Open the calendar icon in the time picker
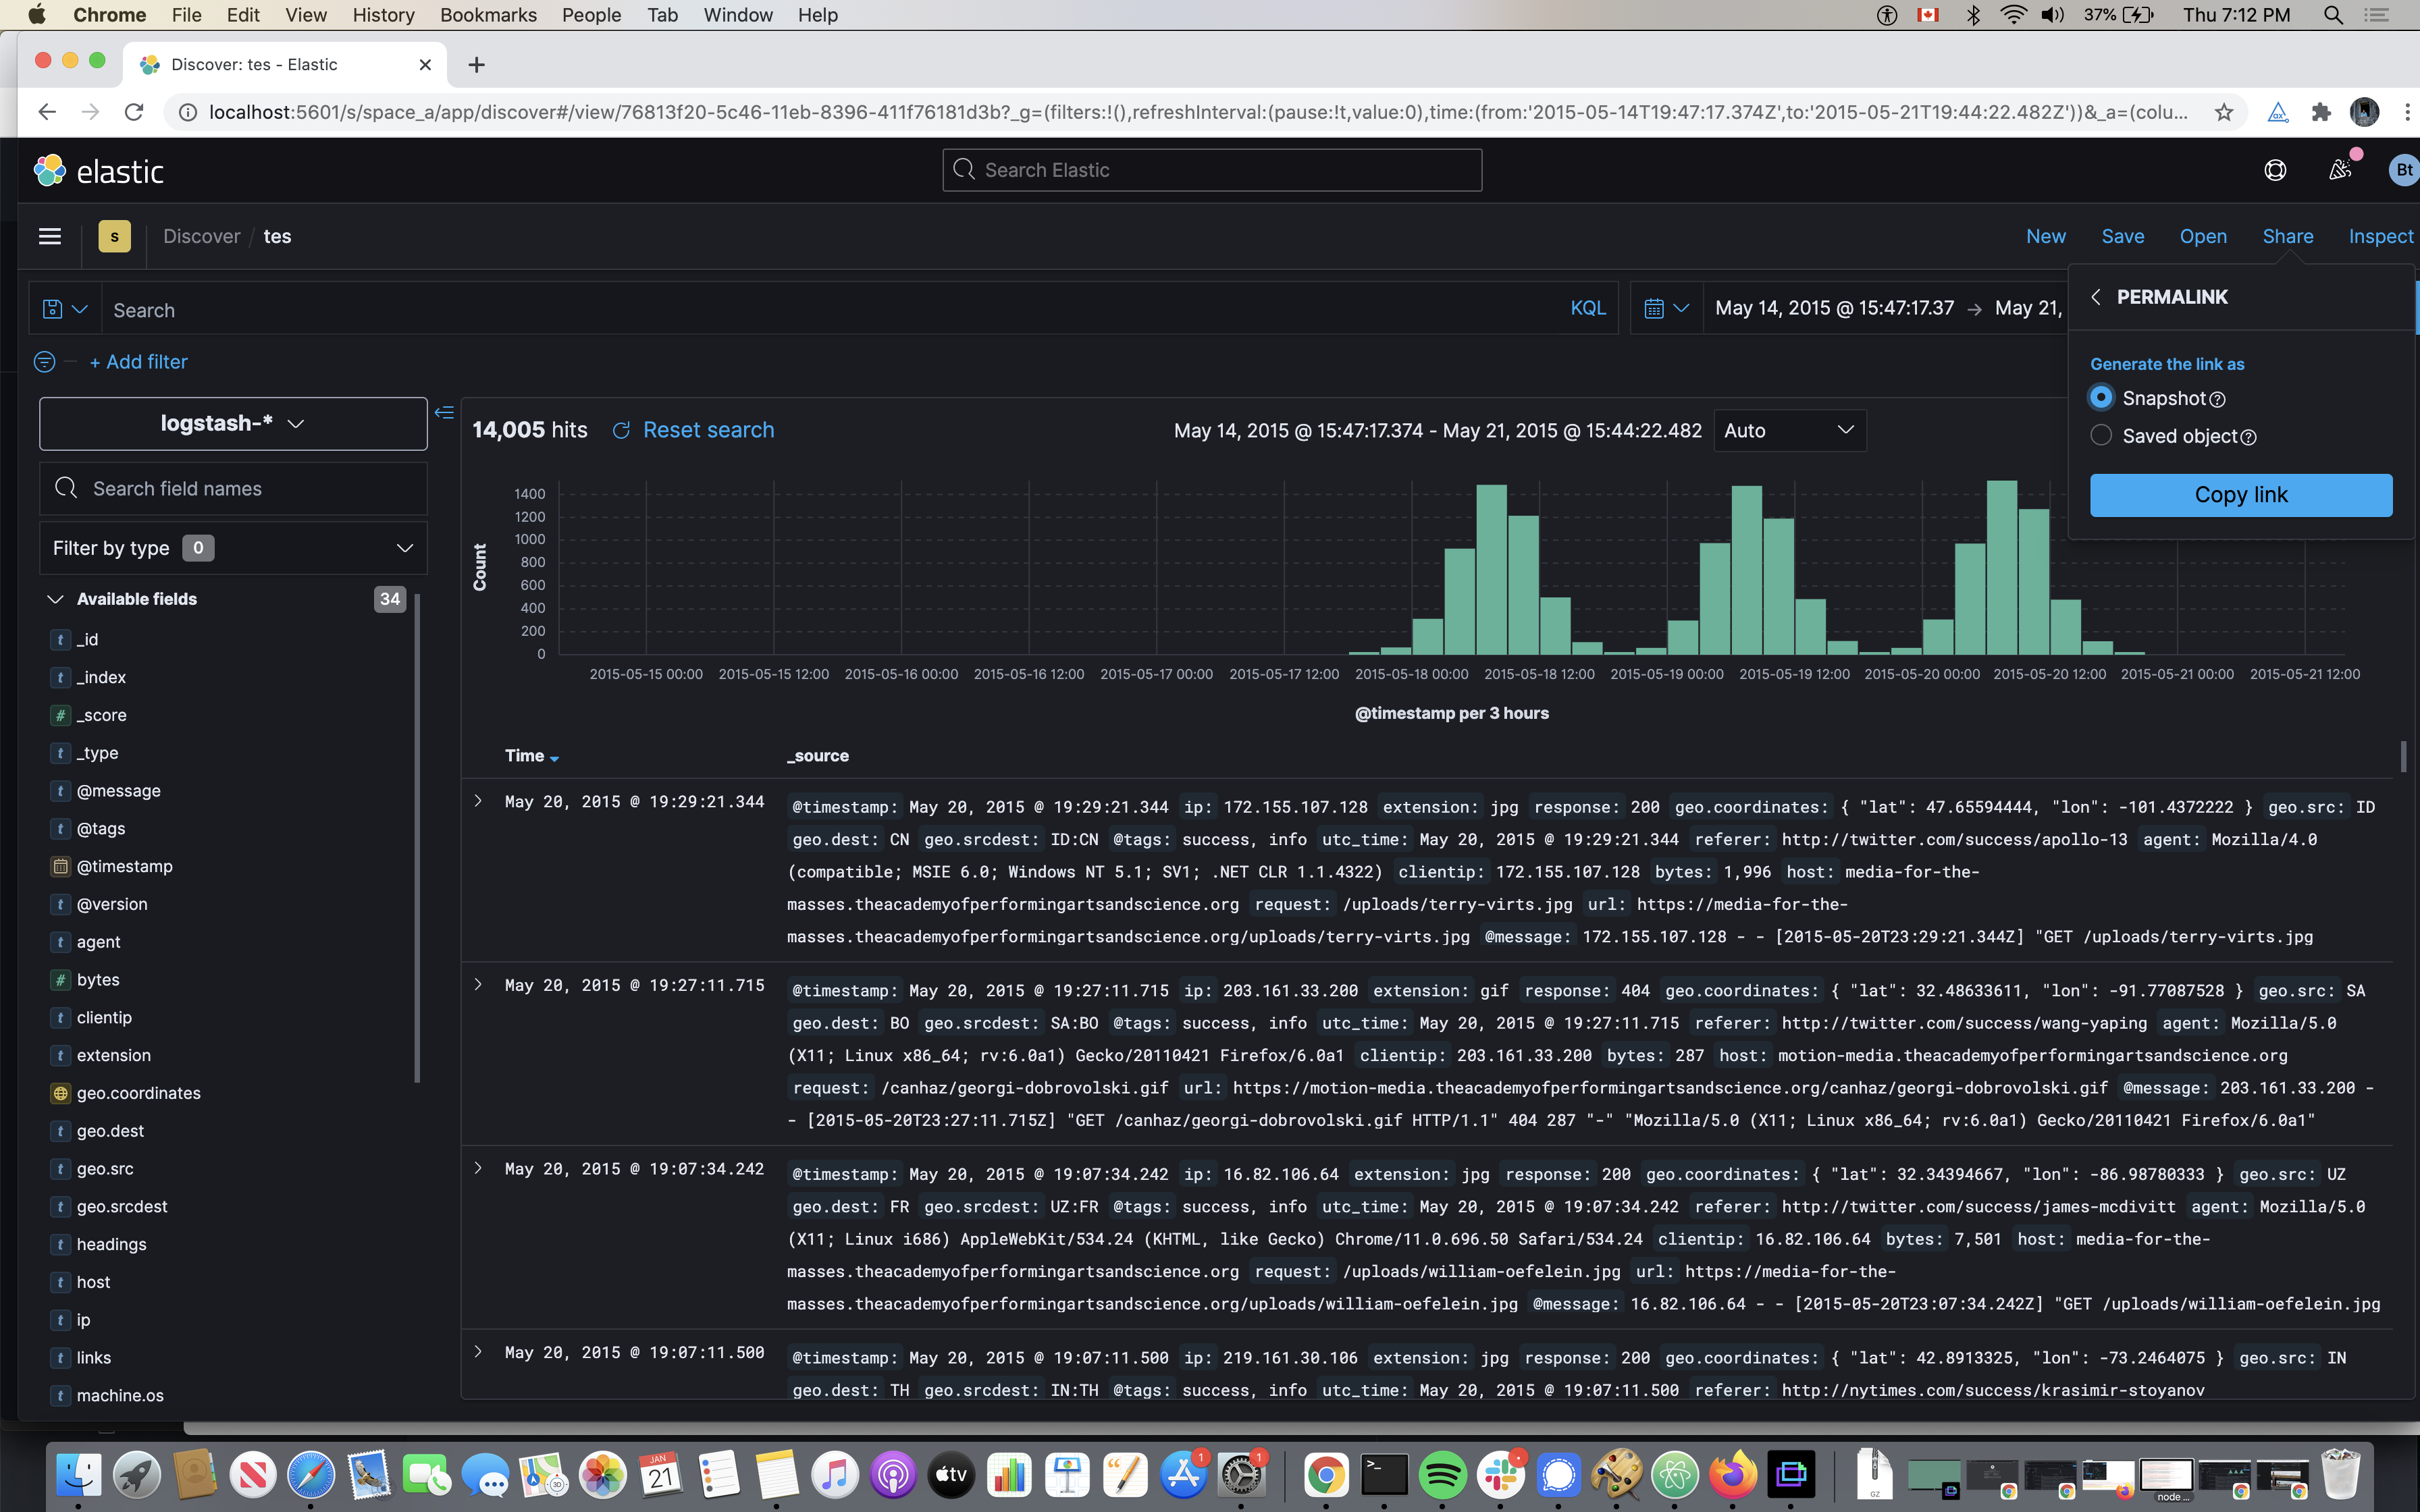This screenshot has width=2420, height=1512. (1656, 307)
